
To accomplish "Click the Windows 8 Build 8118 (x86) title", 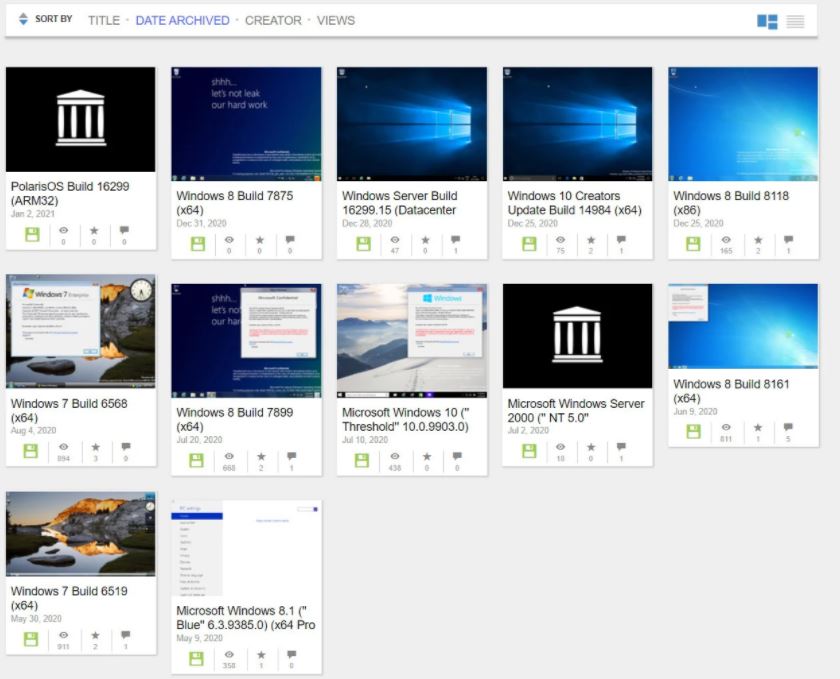I will click(x=731, y=203).
